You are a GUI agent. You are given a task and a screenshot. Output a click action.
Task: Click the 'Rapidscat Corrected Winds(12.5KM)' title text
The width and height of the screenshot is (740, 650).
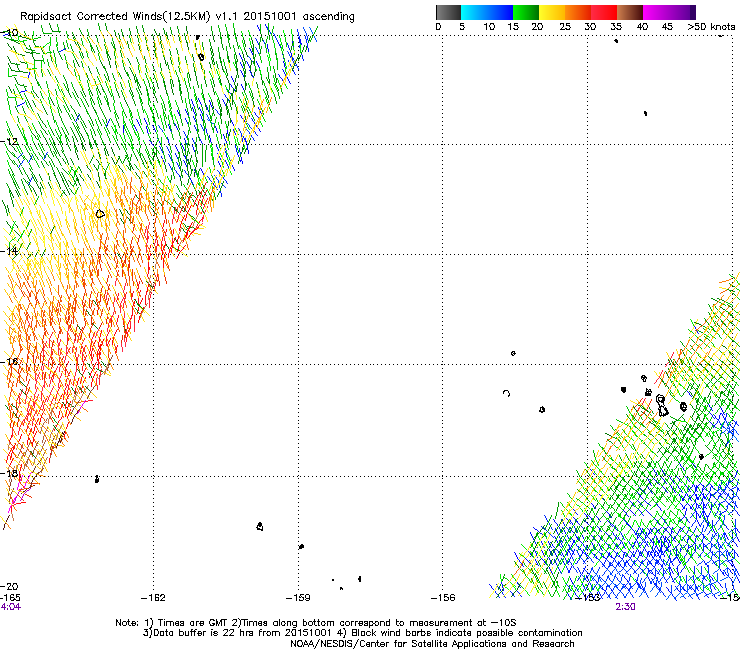115,17
